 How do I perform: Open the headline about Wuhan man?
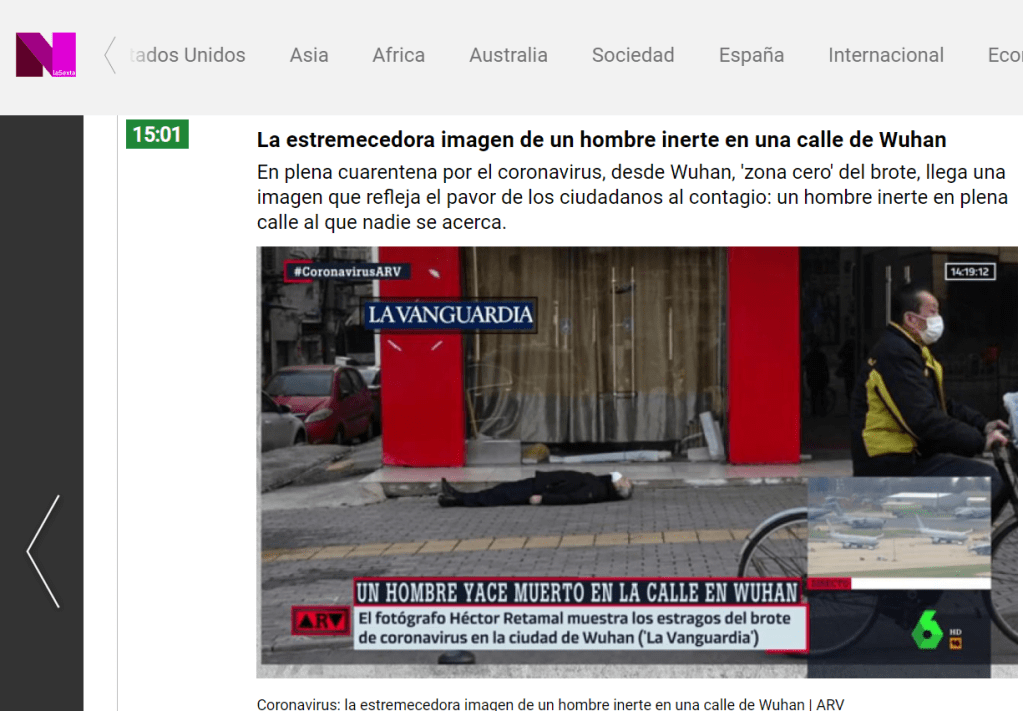coord(601,139)
